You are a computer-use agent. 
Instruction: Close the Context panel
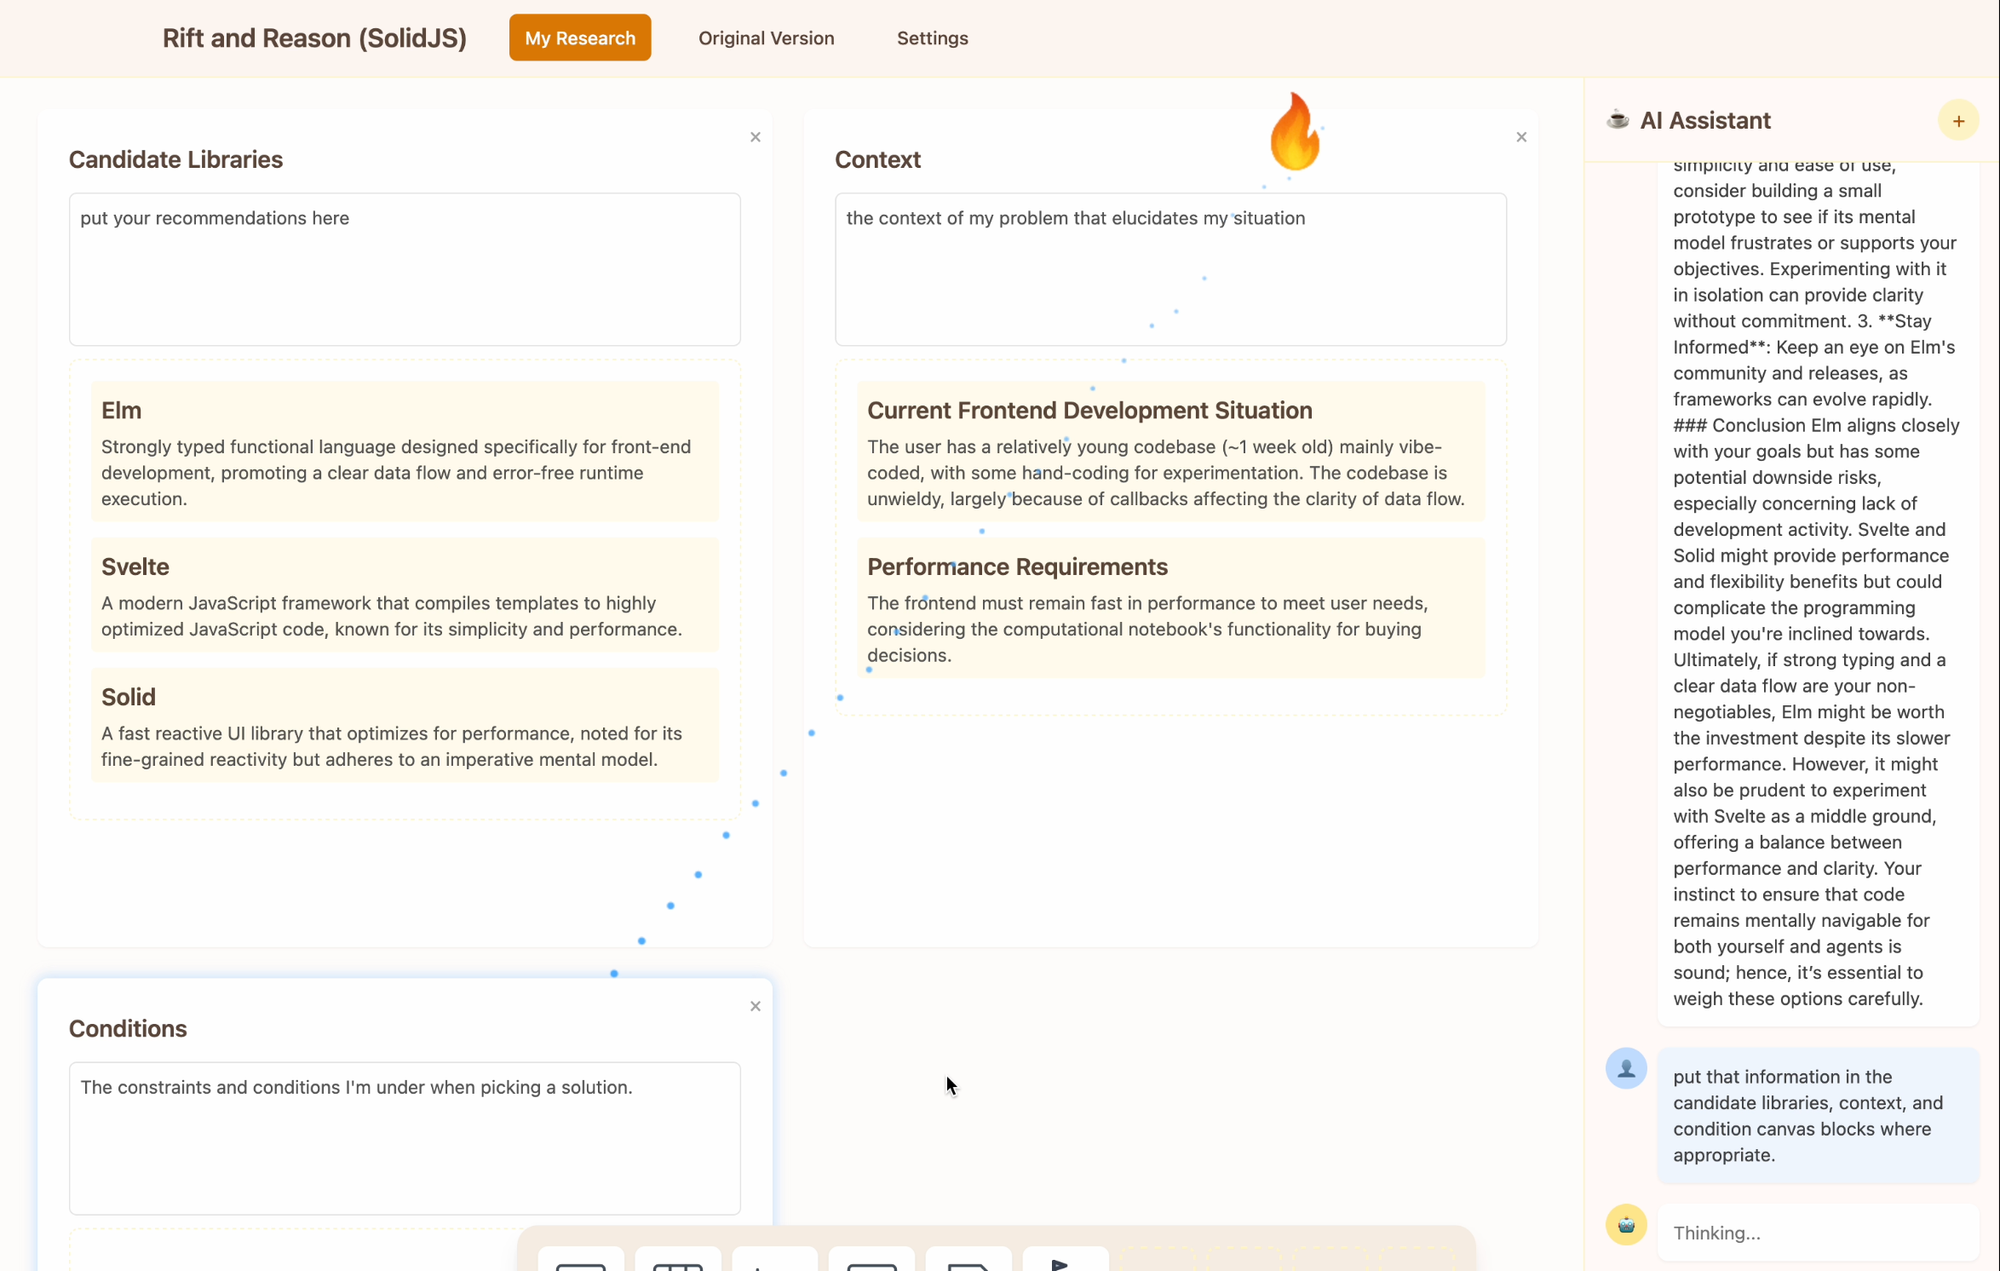click(1521, 137)
